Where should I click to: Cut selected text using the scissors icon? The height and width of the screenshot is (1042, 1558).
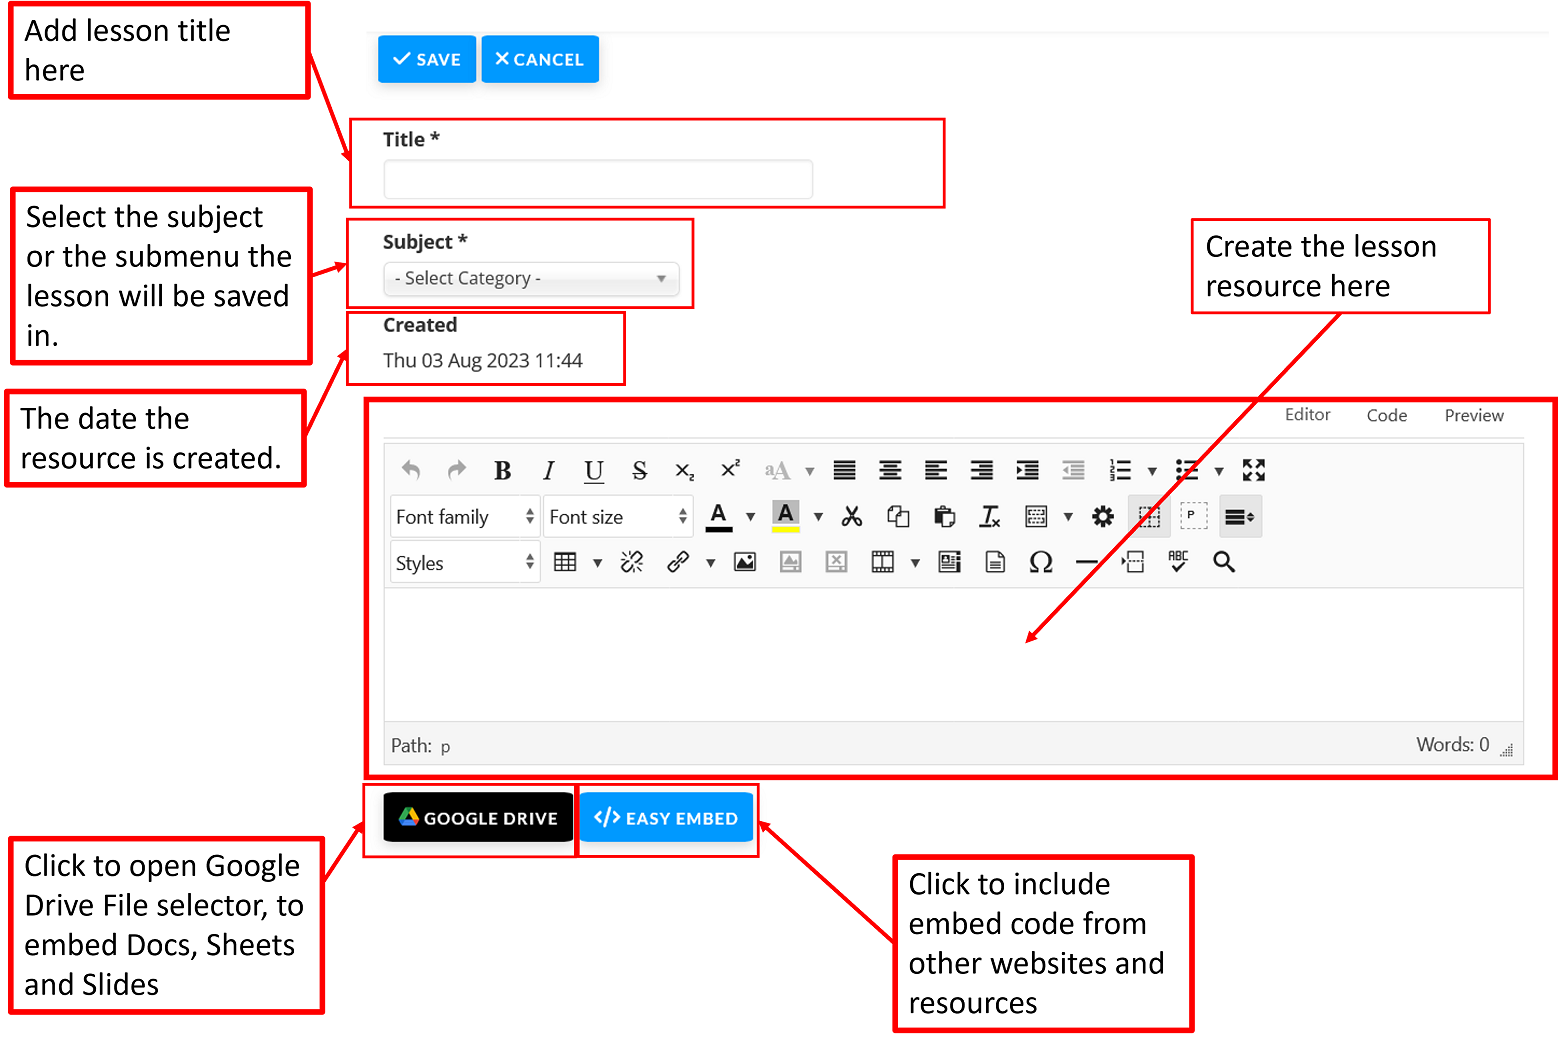851,516
